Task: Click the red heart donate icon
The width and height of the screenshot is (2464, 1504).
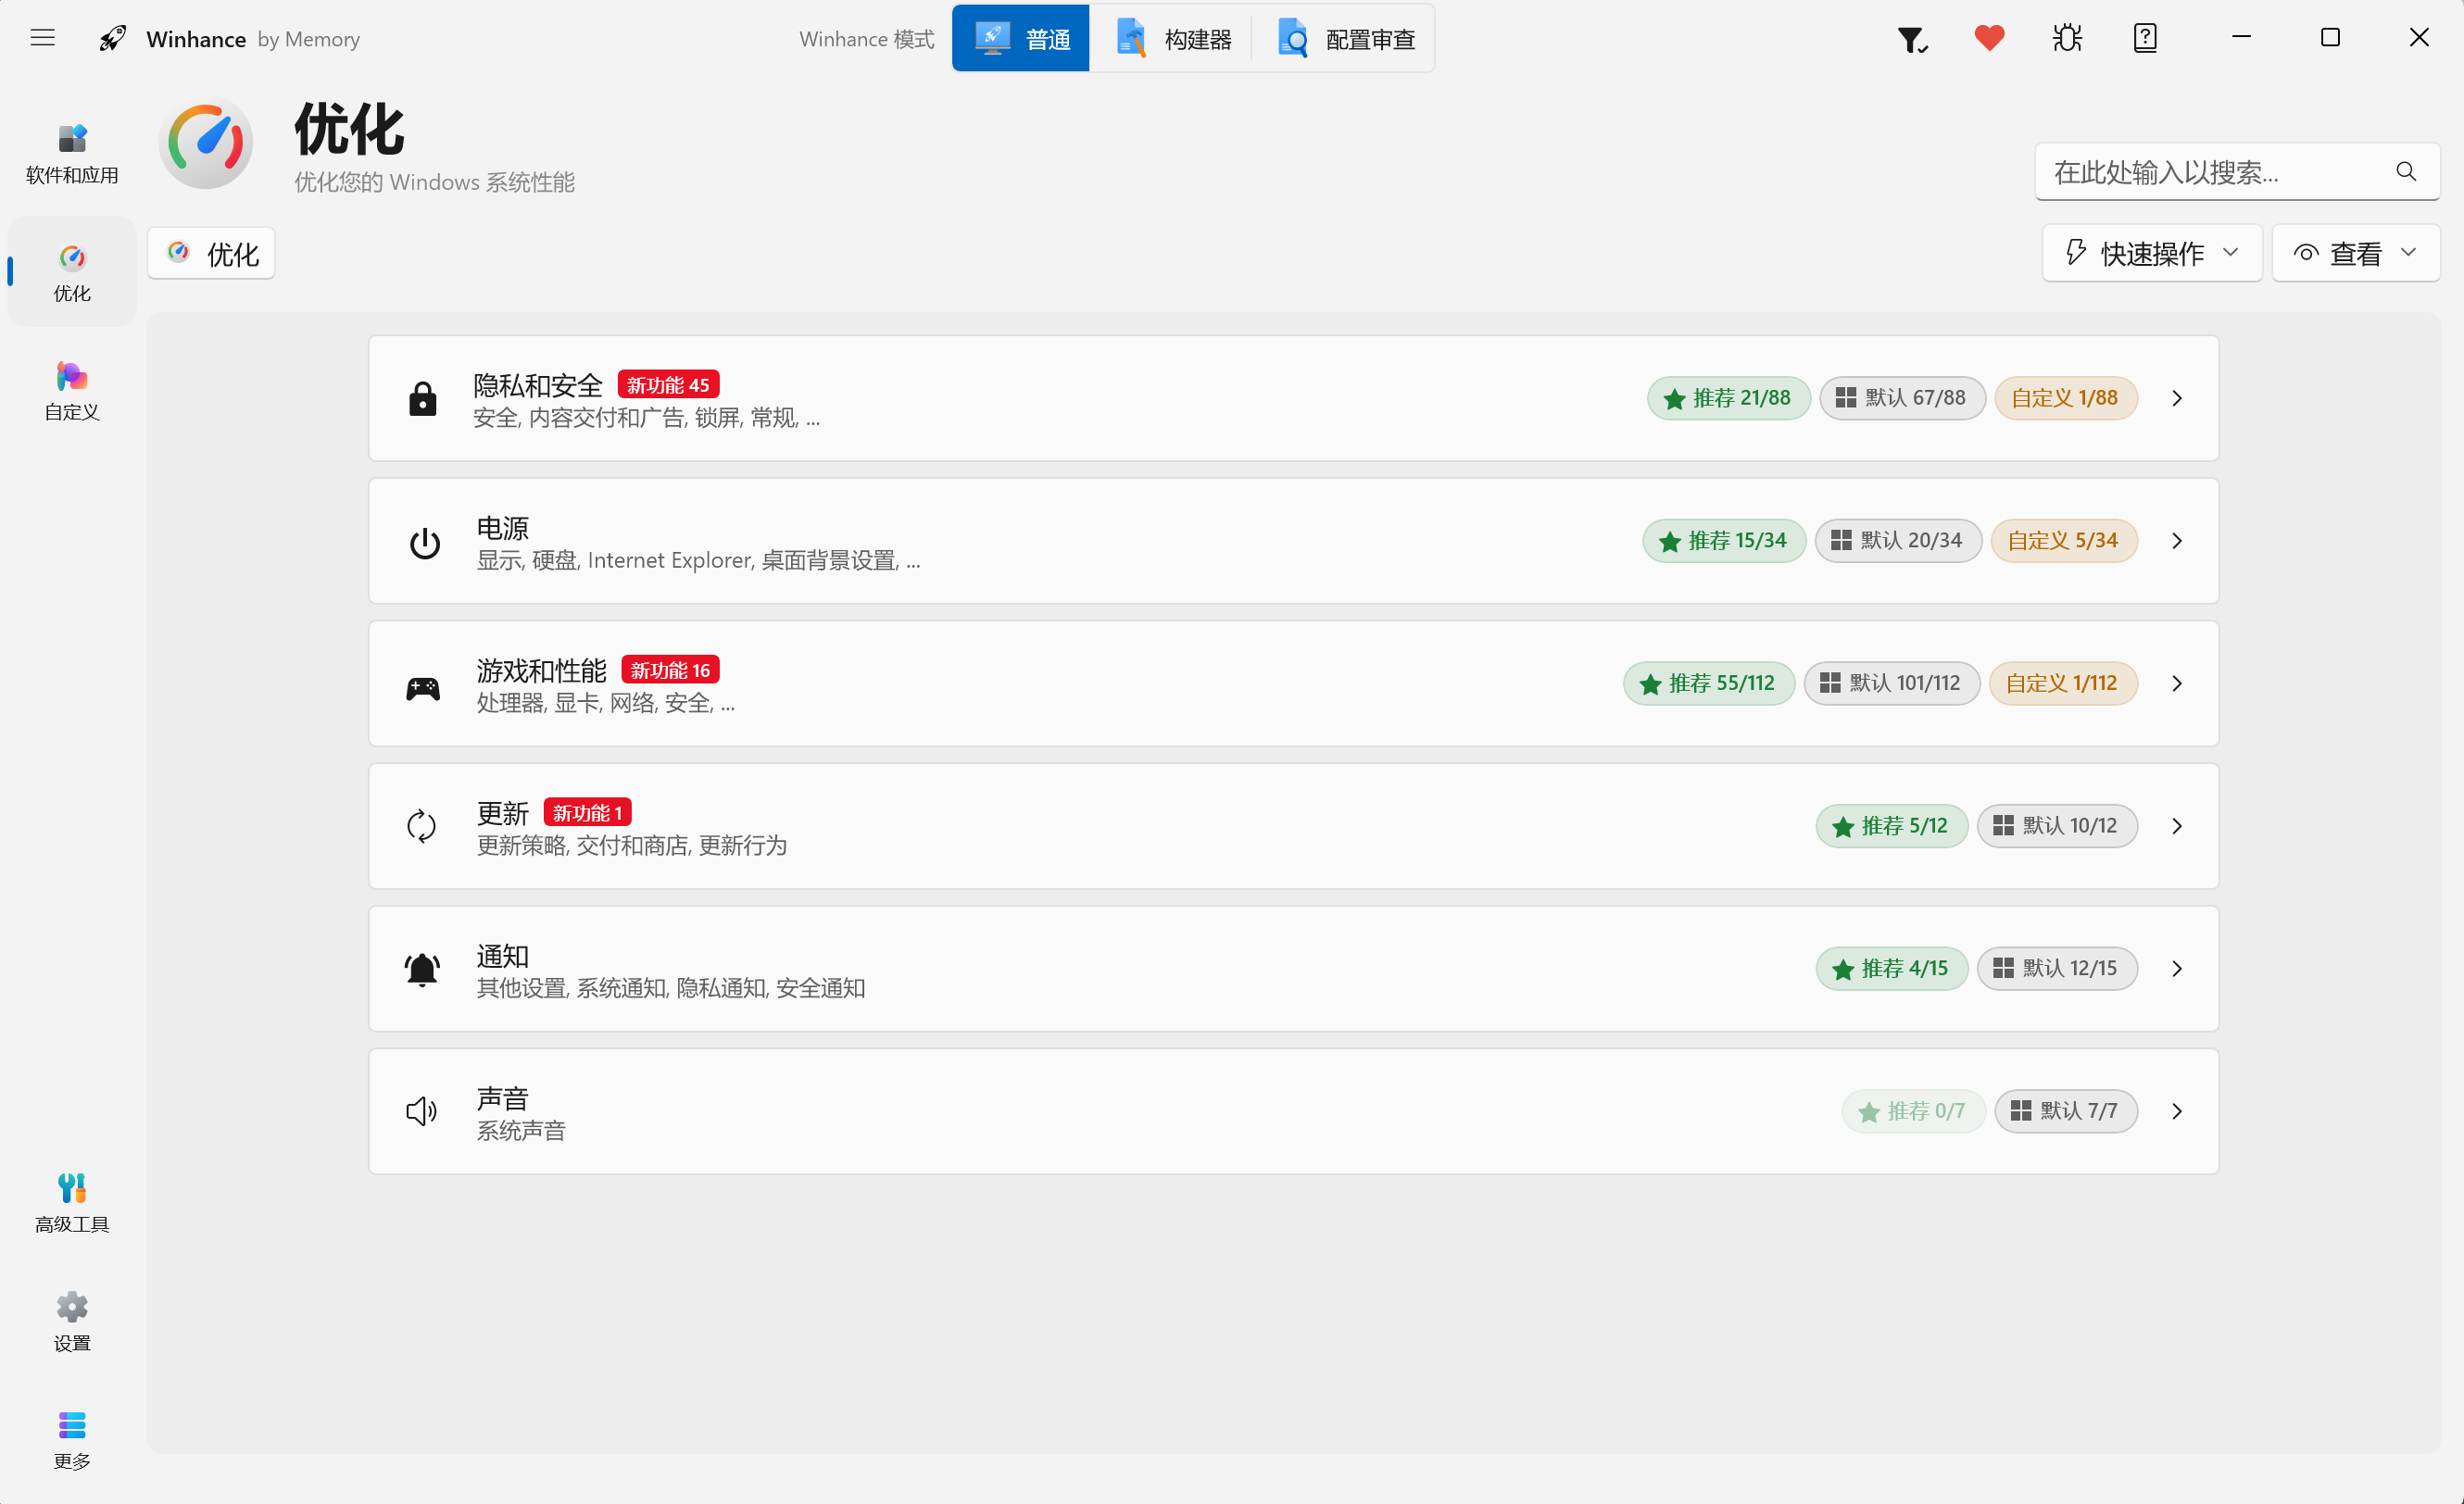Action: 1989,38
